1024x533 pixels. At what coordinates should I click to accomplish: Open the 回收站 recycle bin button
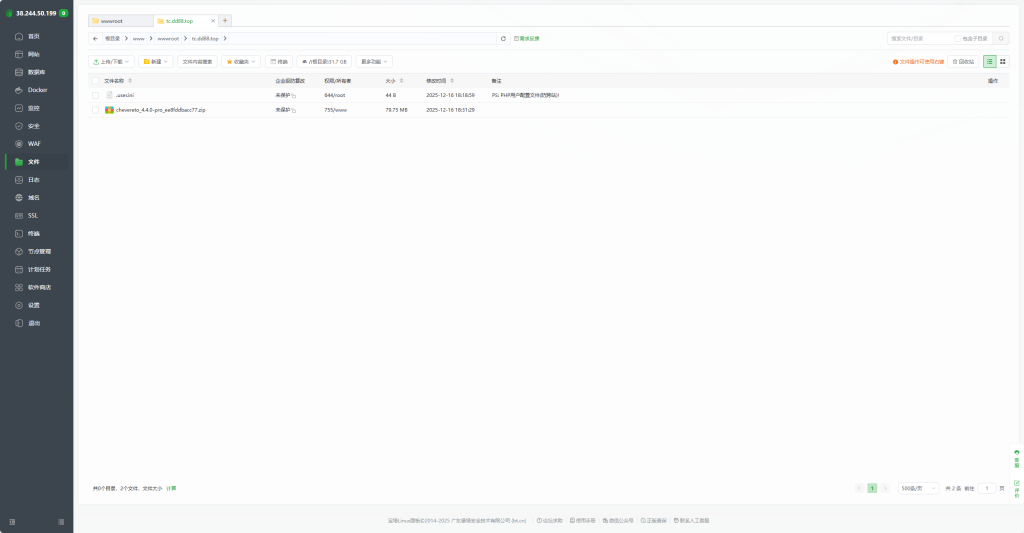963,61
